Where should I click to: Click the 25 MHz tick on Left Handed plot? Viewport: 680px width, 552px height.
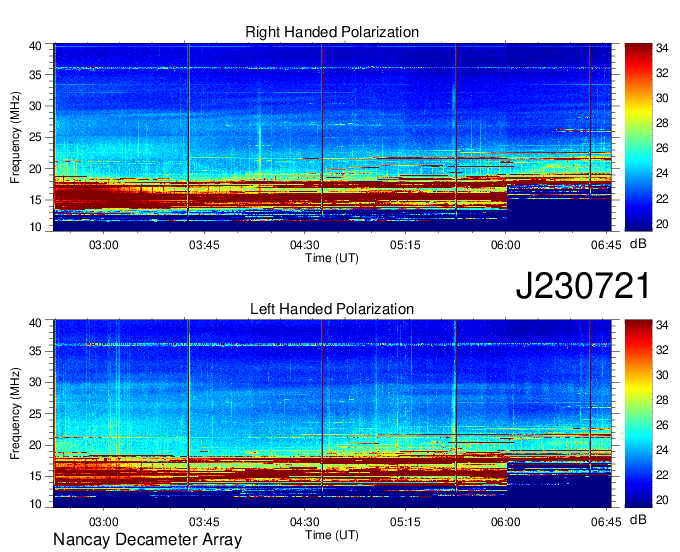[35, 414]
